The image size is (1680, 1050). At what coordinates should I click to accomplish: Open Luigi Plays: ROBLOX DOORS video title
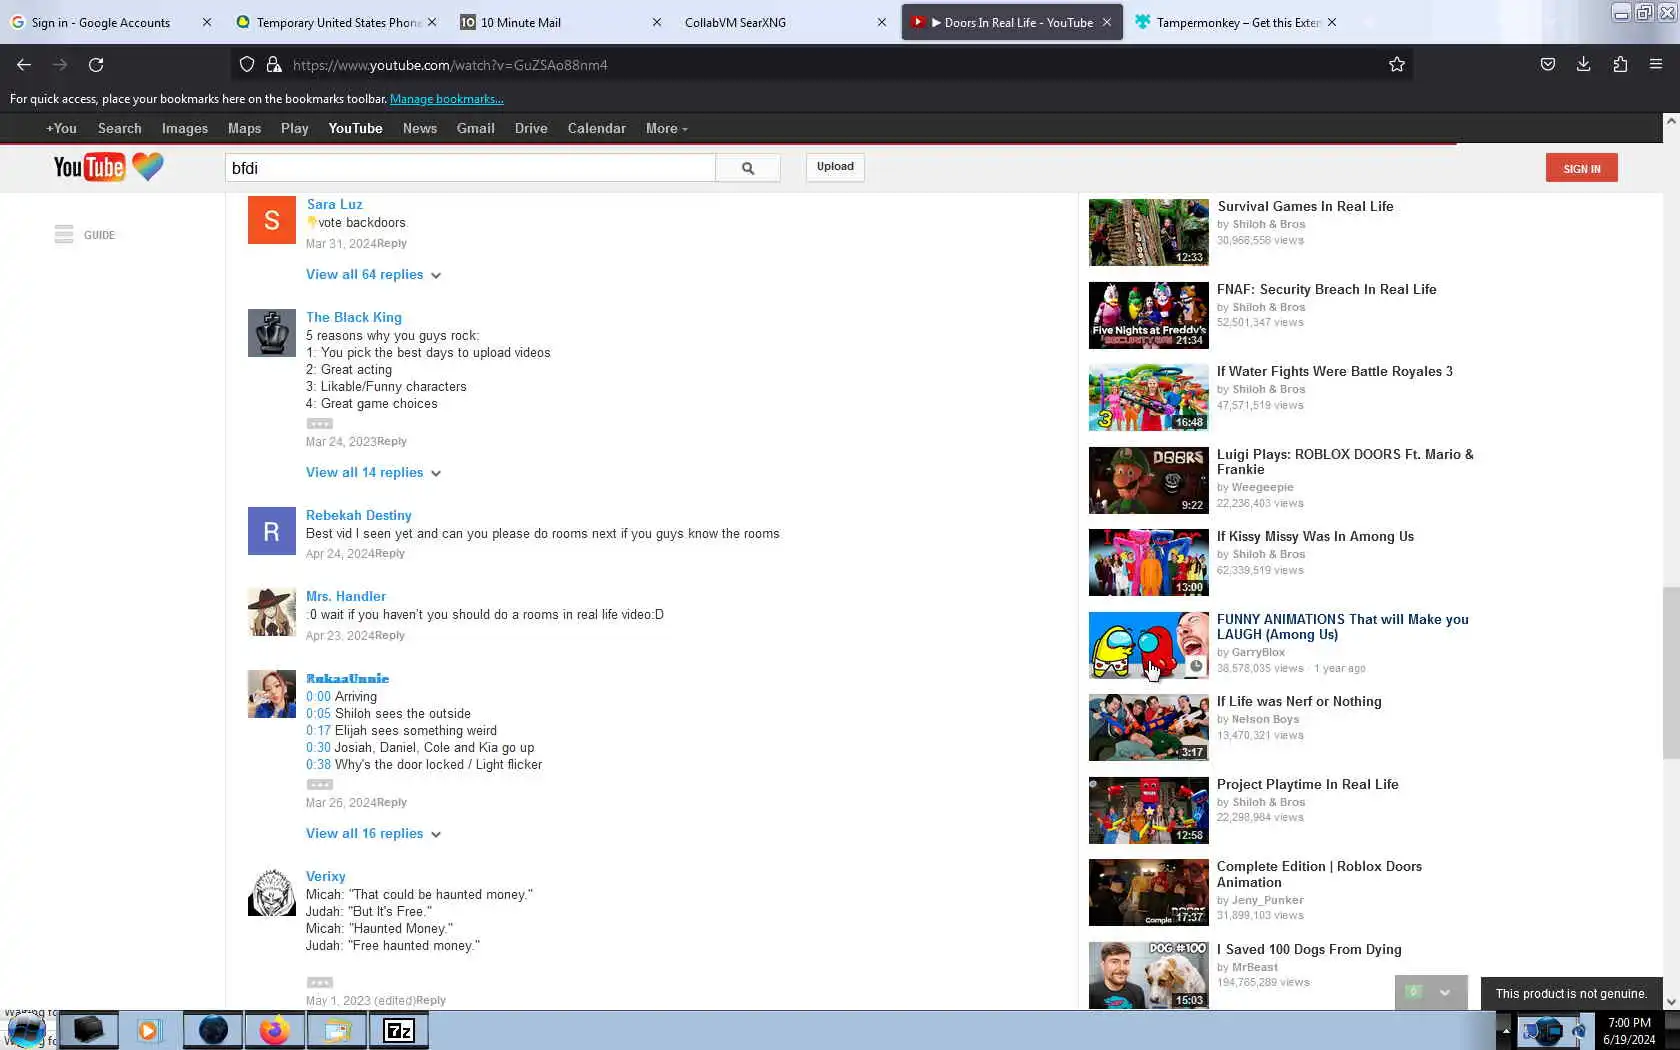click(x=1345, y=462)
